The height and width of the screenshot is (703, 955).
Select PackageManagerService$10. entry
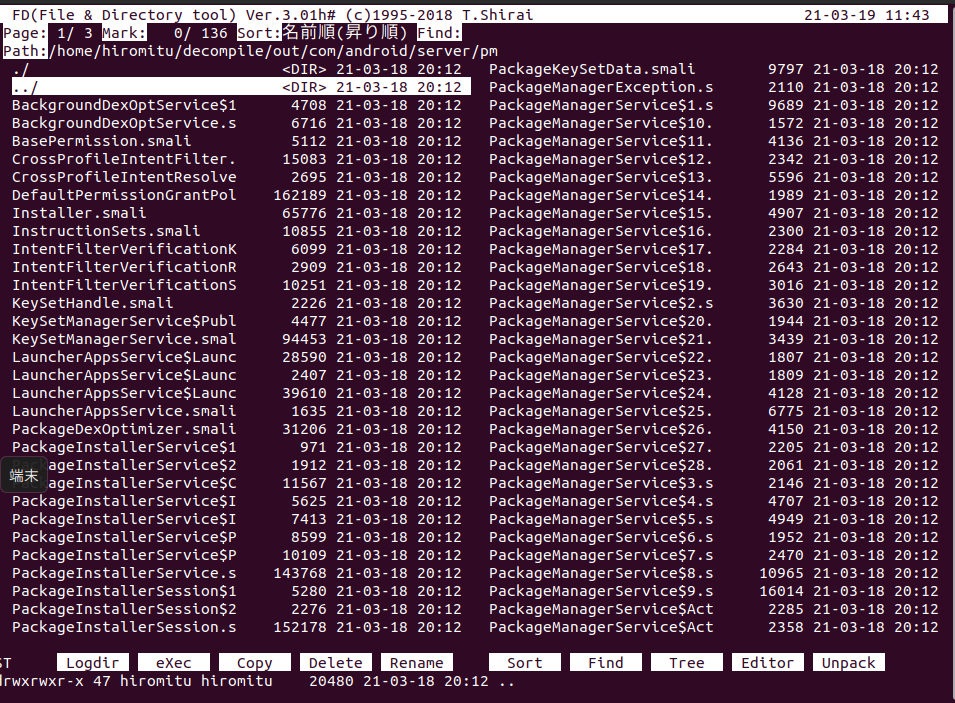pos(714,123)
